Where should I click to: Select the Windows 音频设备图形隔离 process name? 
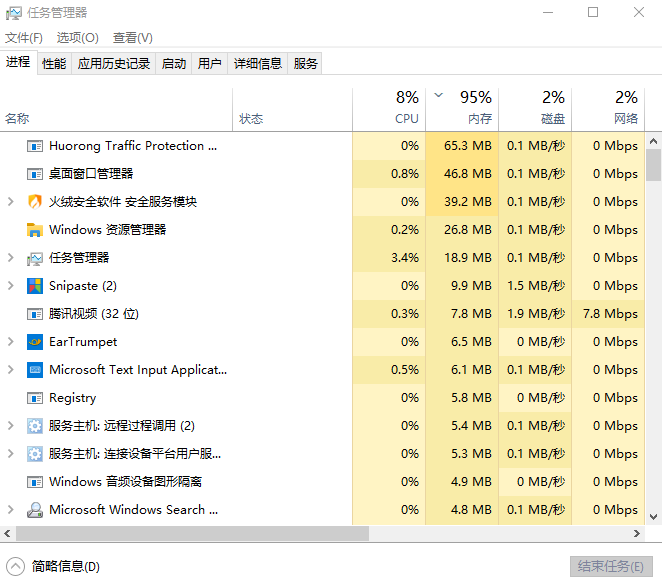click(125, 482)
